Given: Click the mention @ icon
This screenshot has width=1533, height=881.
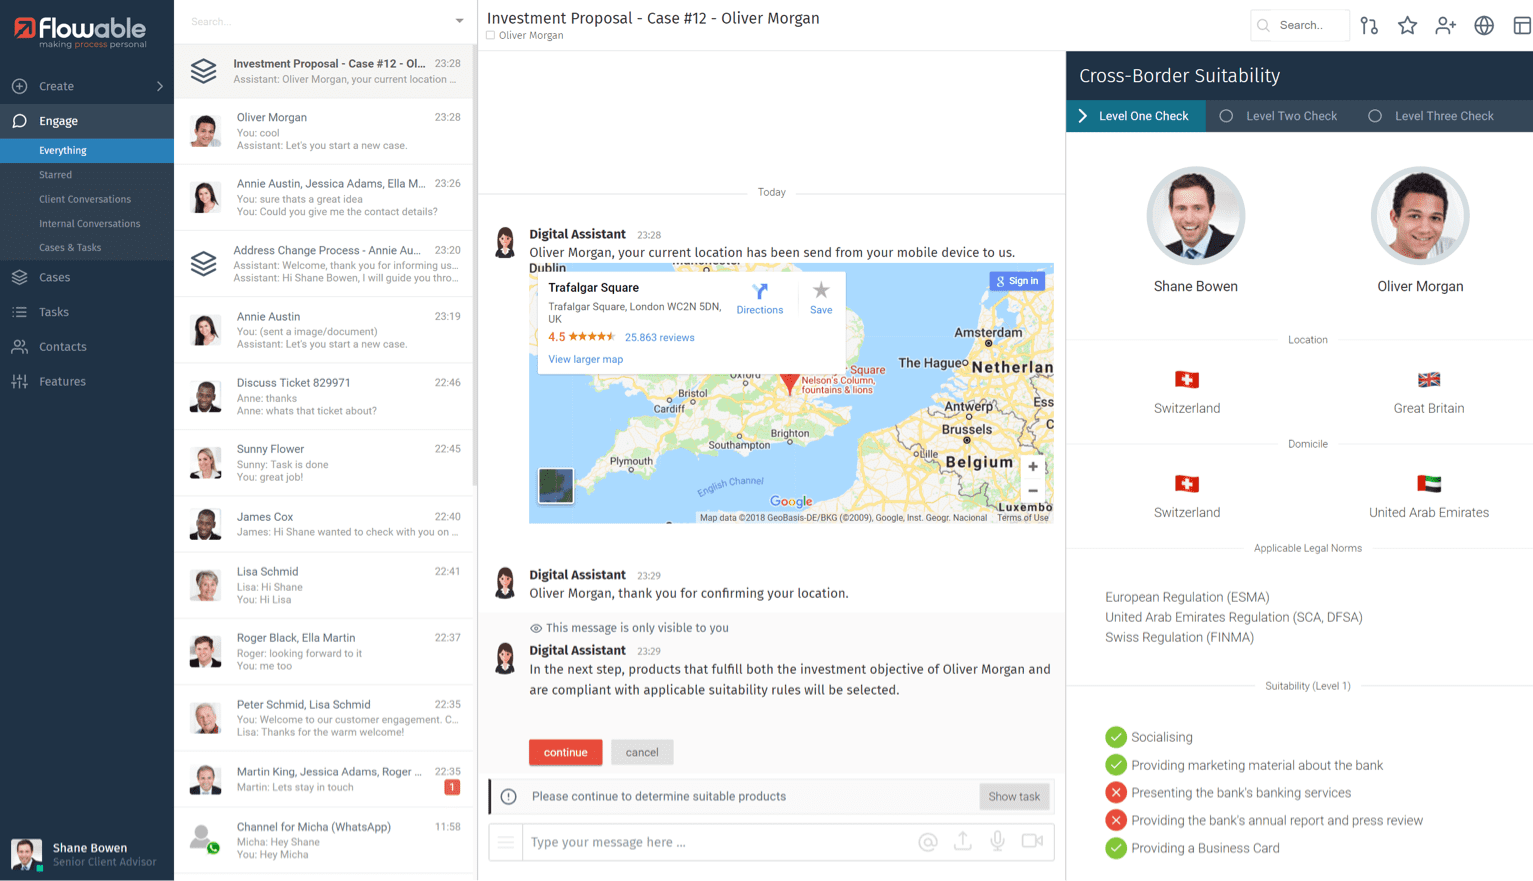Looking at the screenshot, I should pos(928,842).
